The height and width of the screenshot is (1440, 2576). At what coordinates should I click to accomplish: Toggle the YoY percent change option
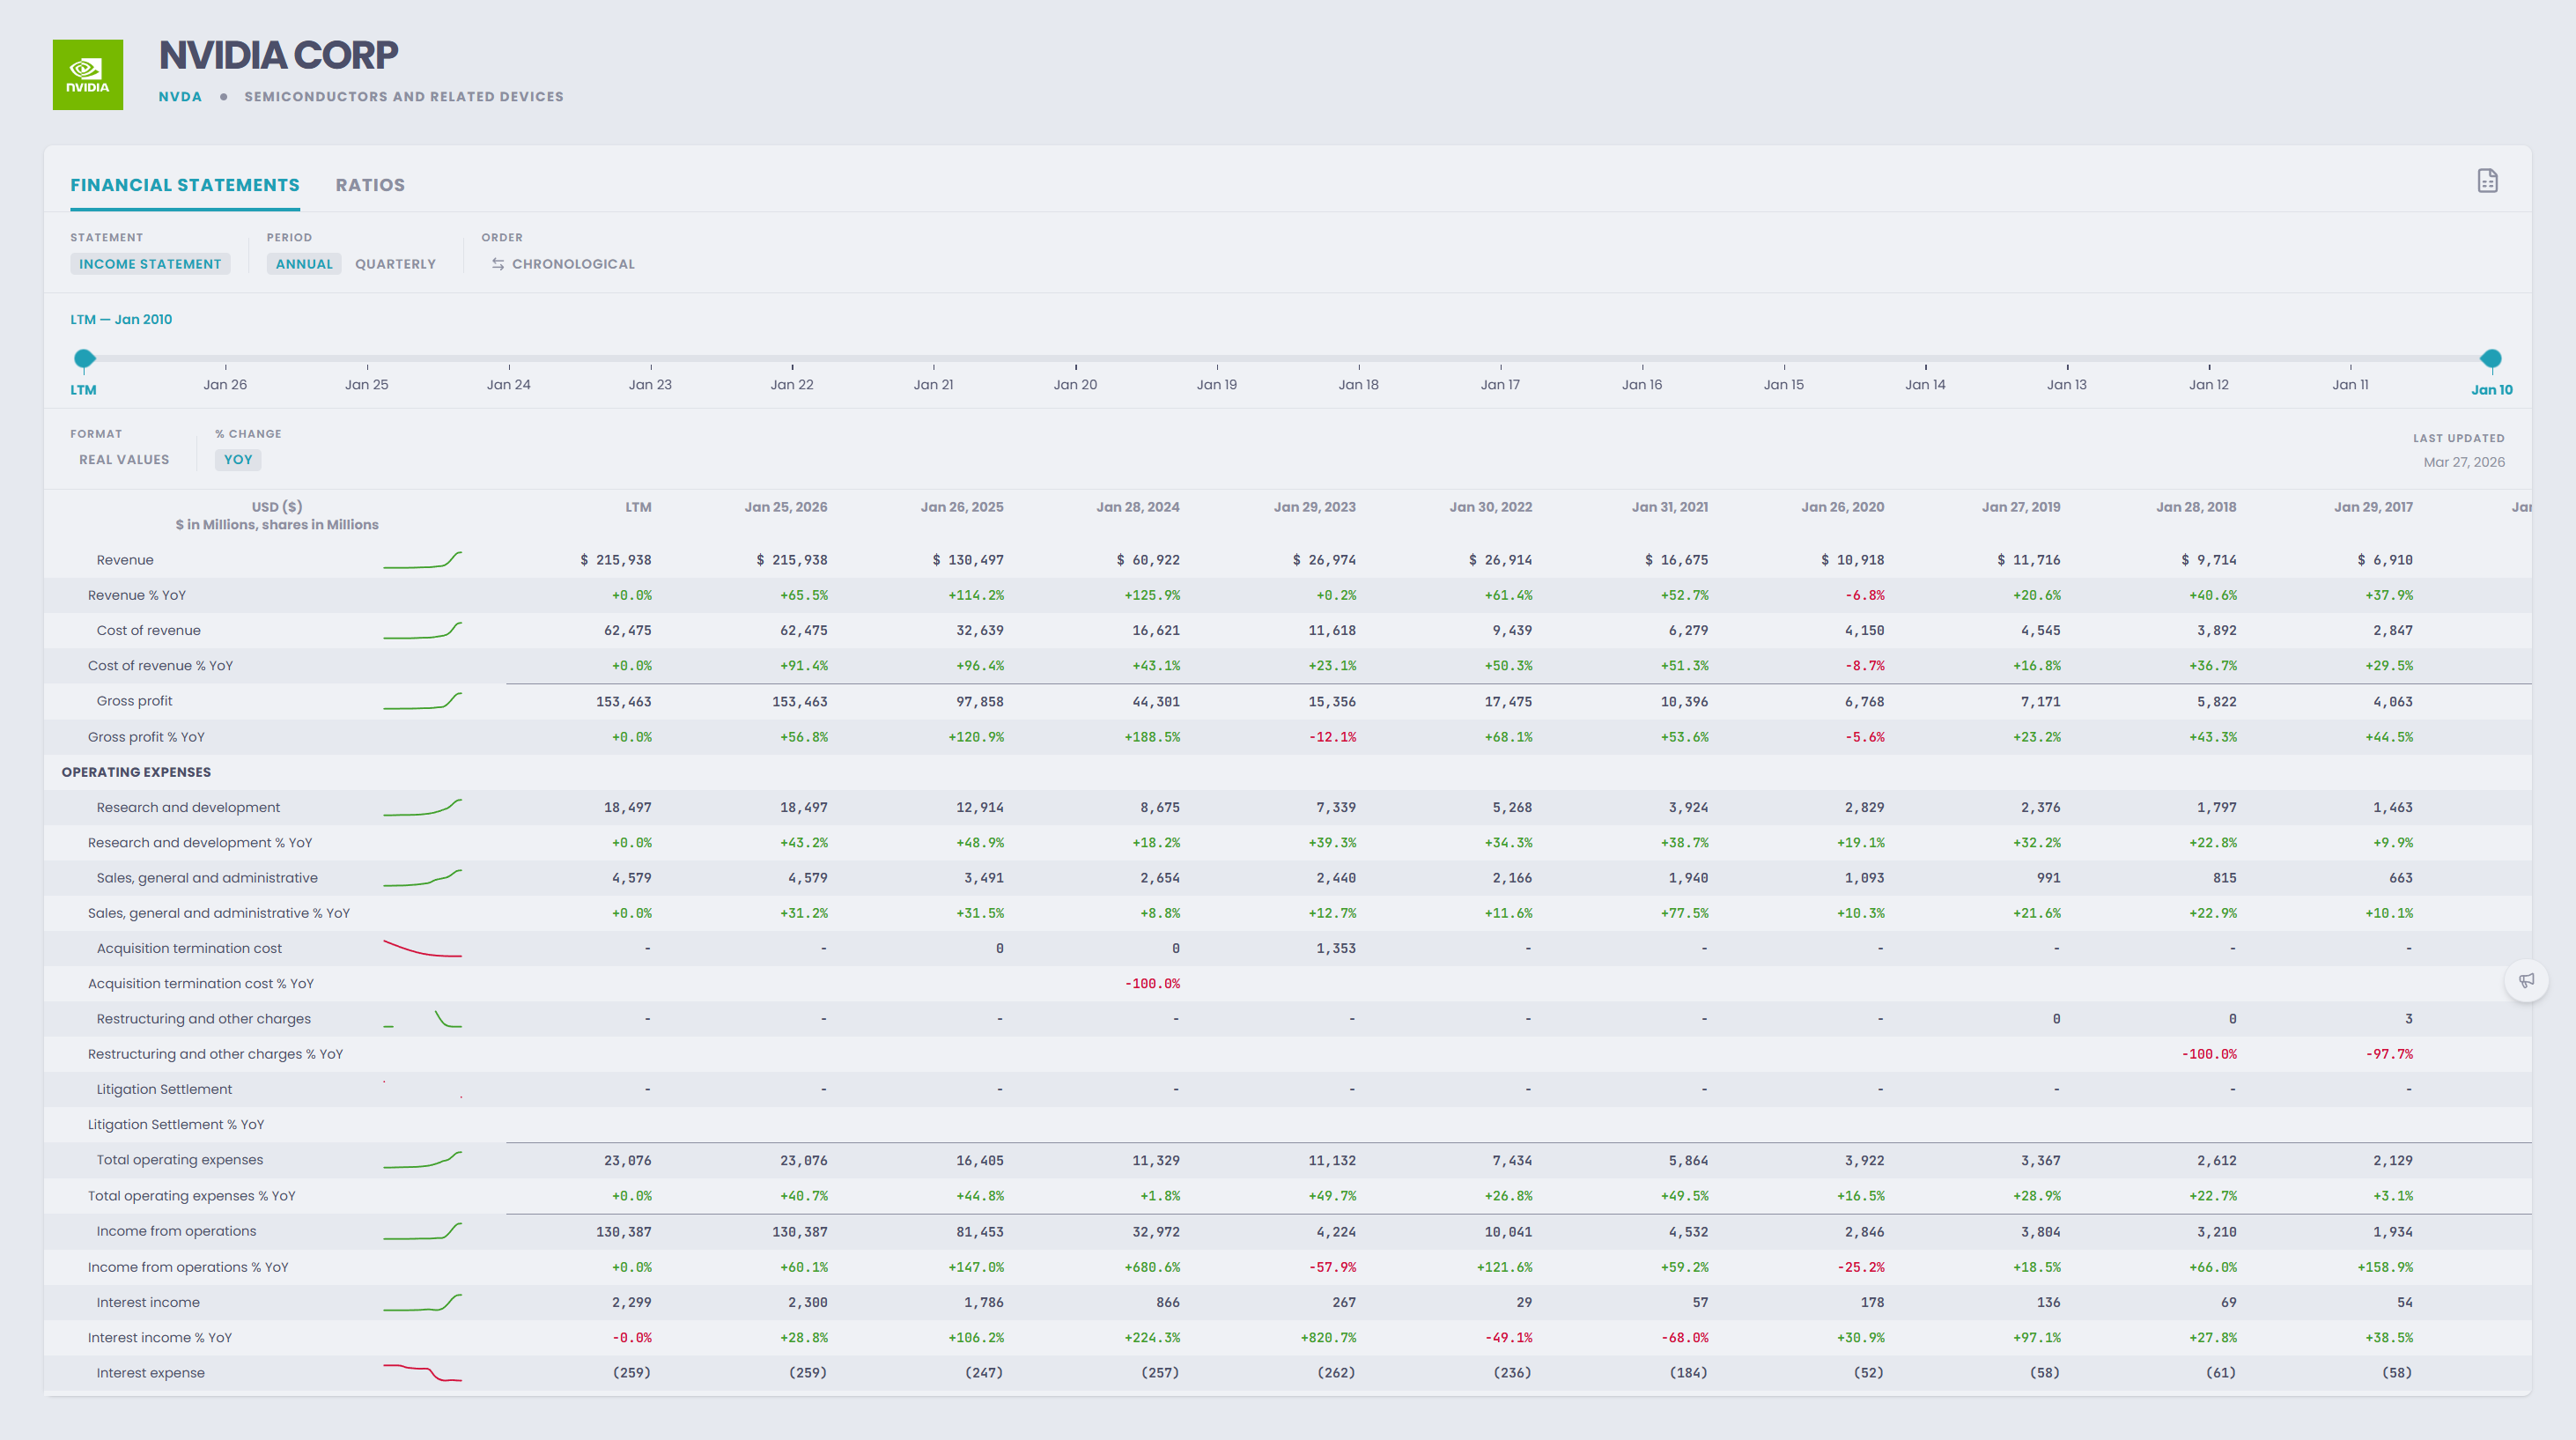(x=238, y=460)
